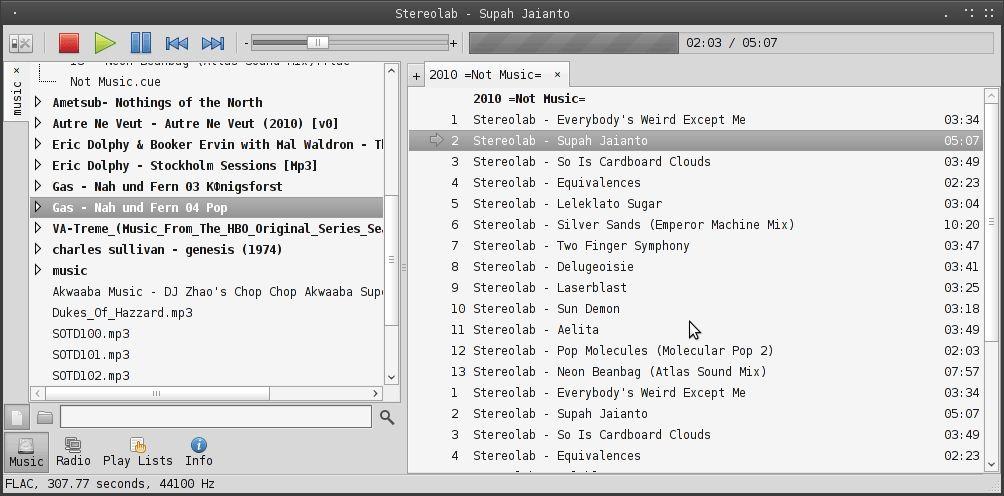
Task: Open the Info panel
Action: pyautogui.click(x=198, y=452)
